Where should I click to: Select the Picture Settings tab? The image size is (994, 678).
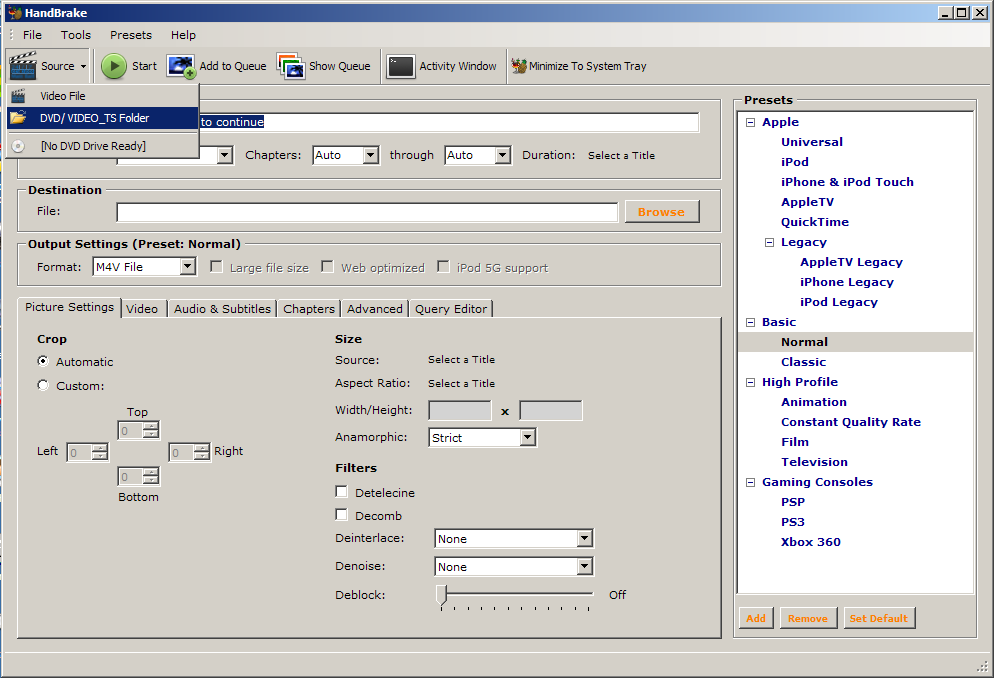pyautogui.click(x=70, y=307)
